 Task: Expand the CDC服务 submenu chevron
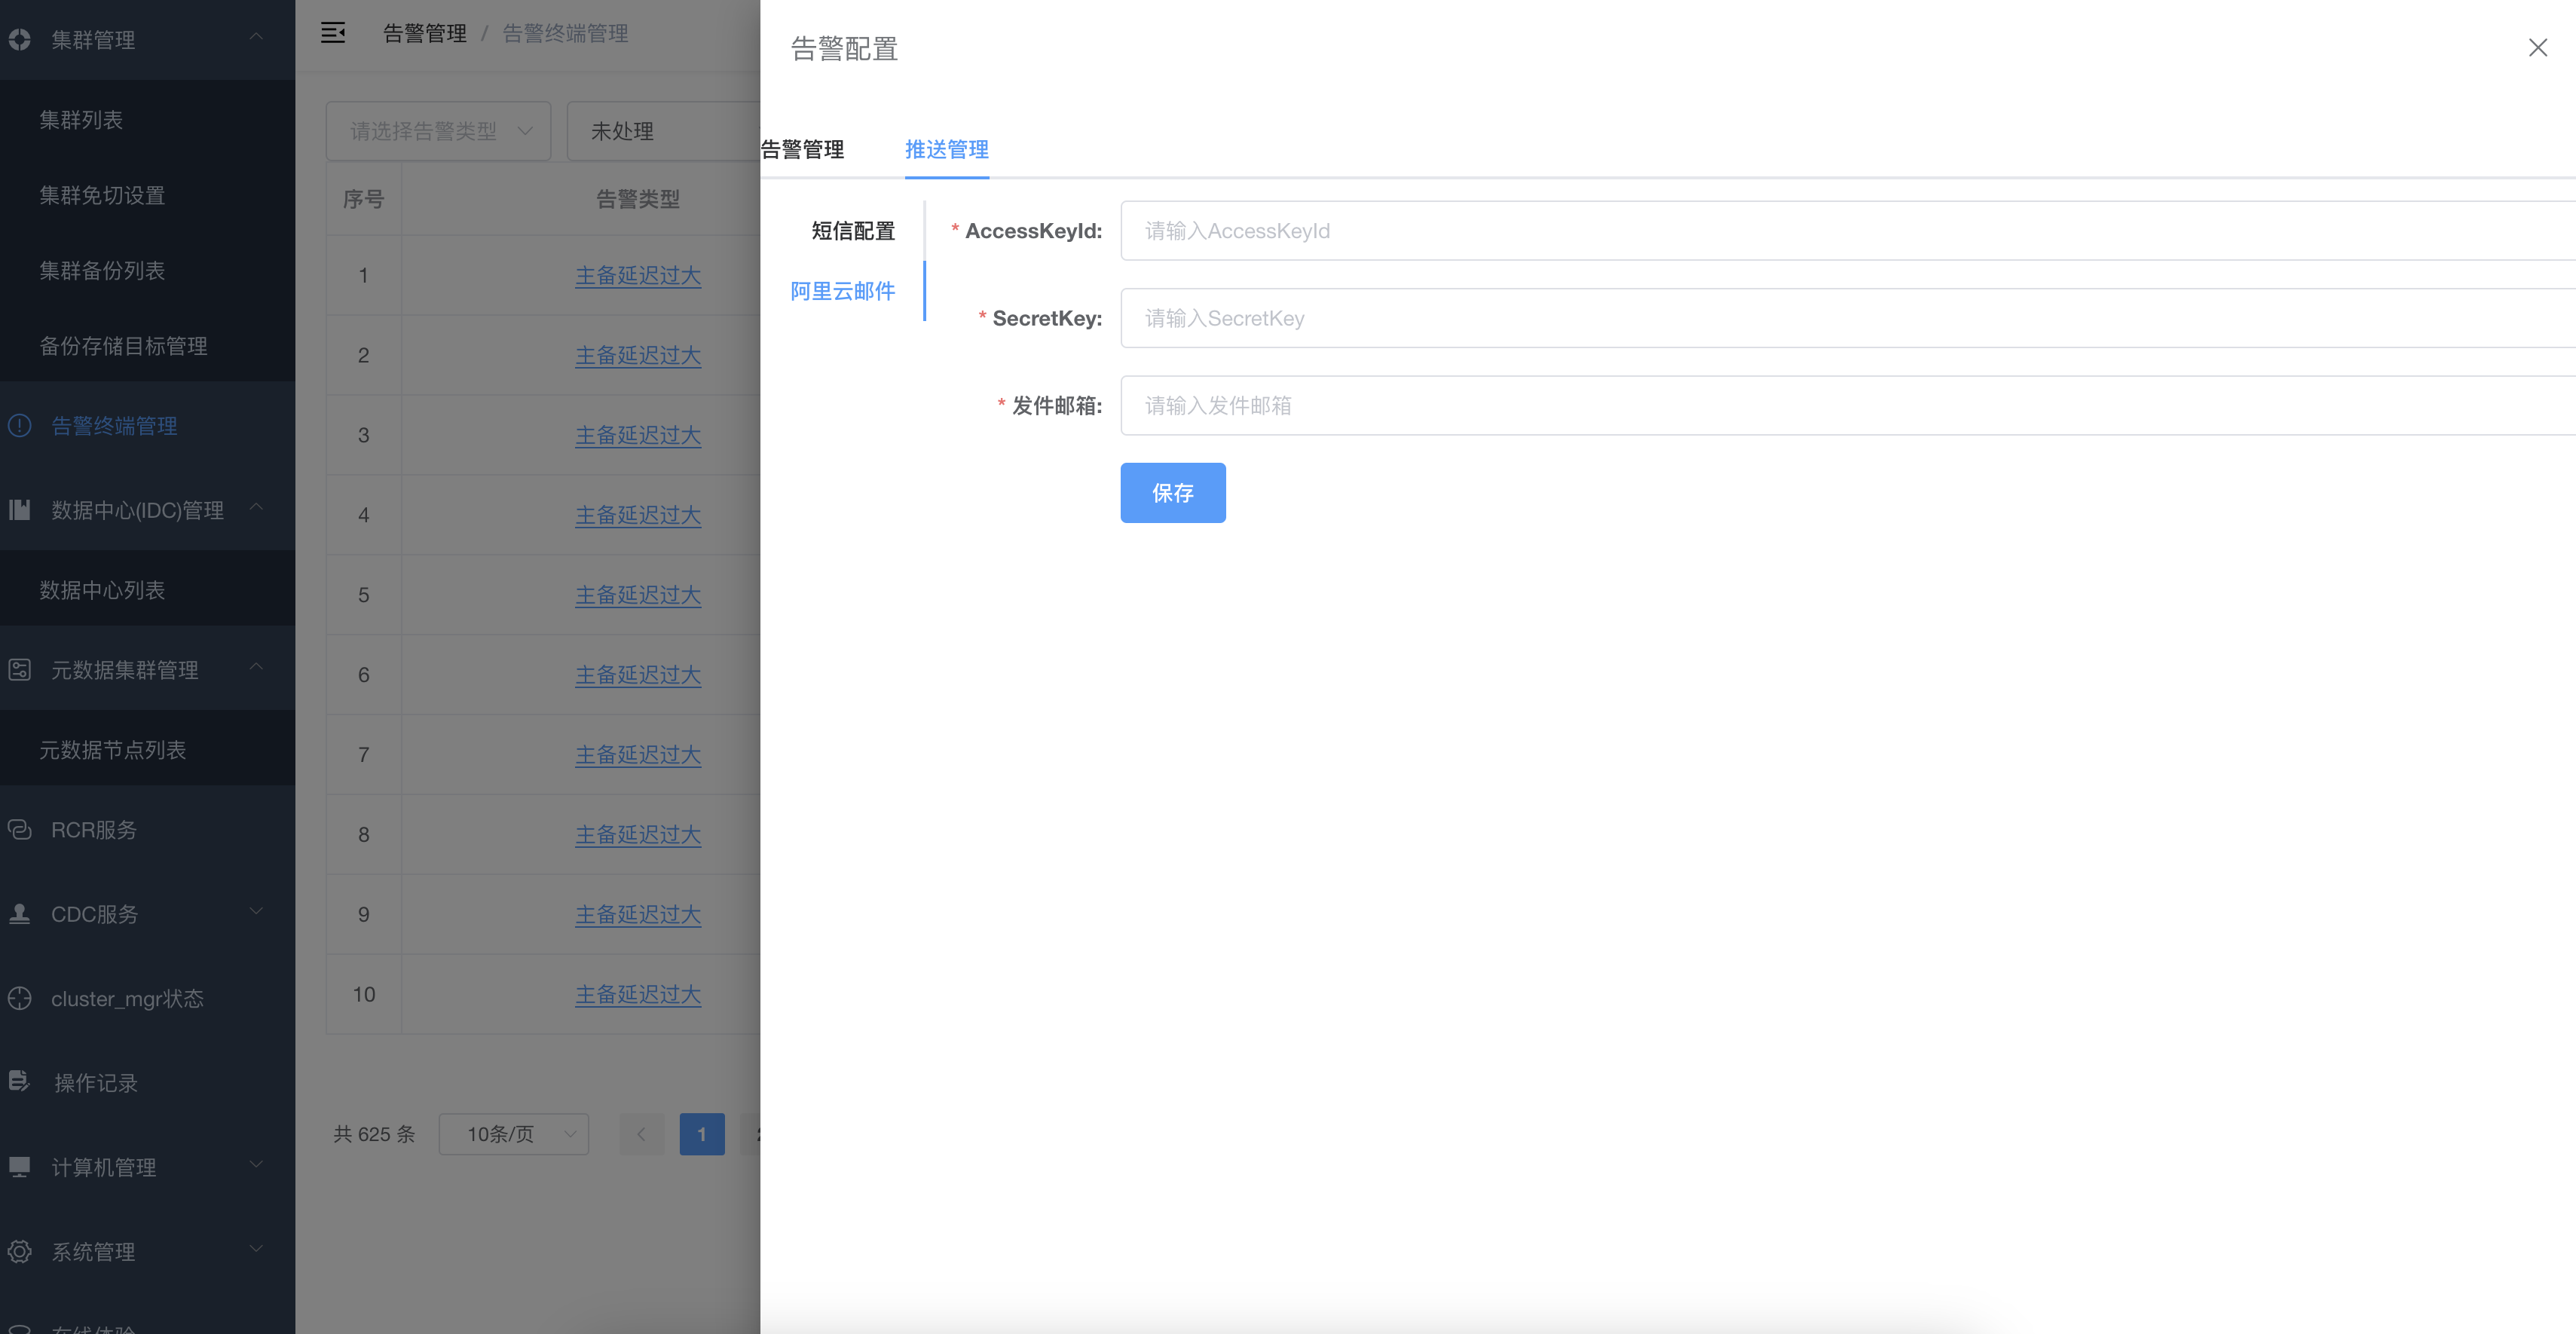(256, 911)
